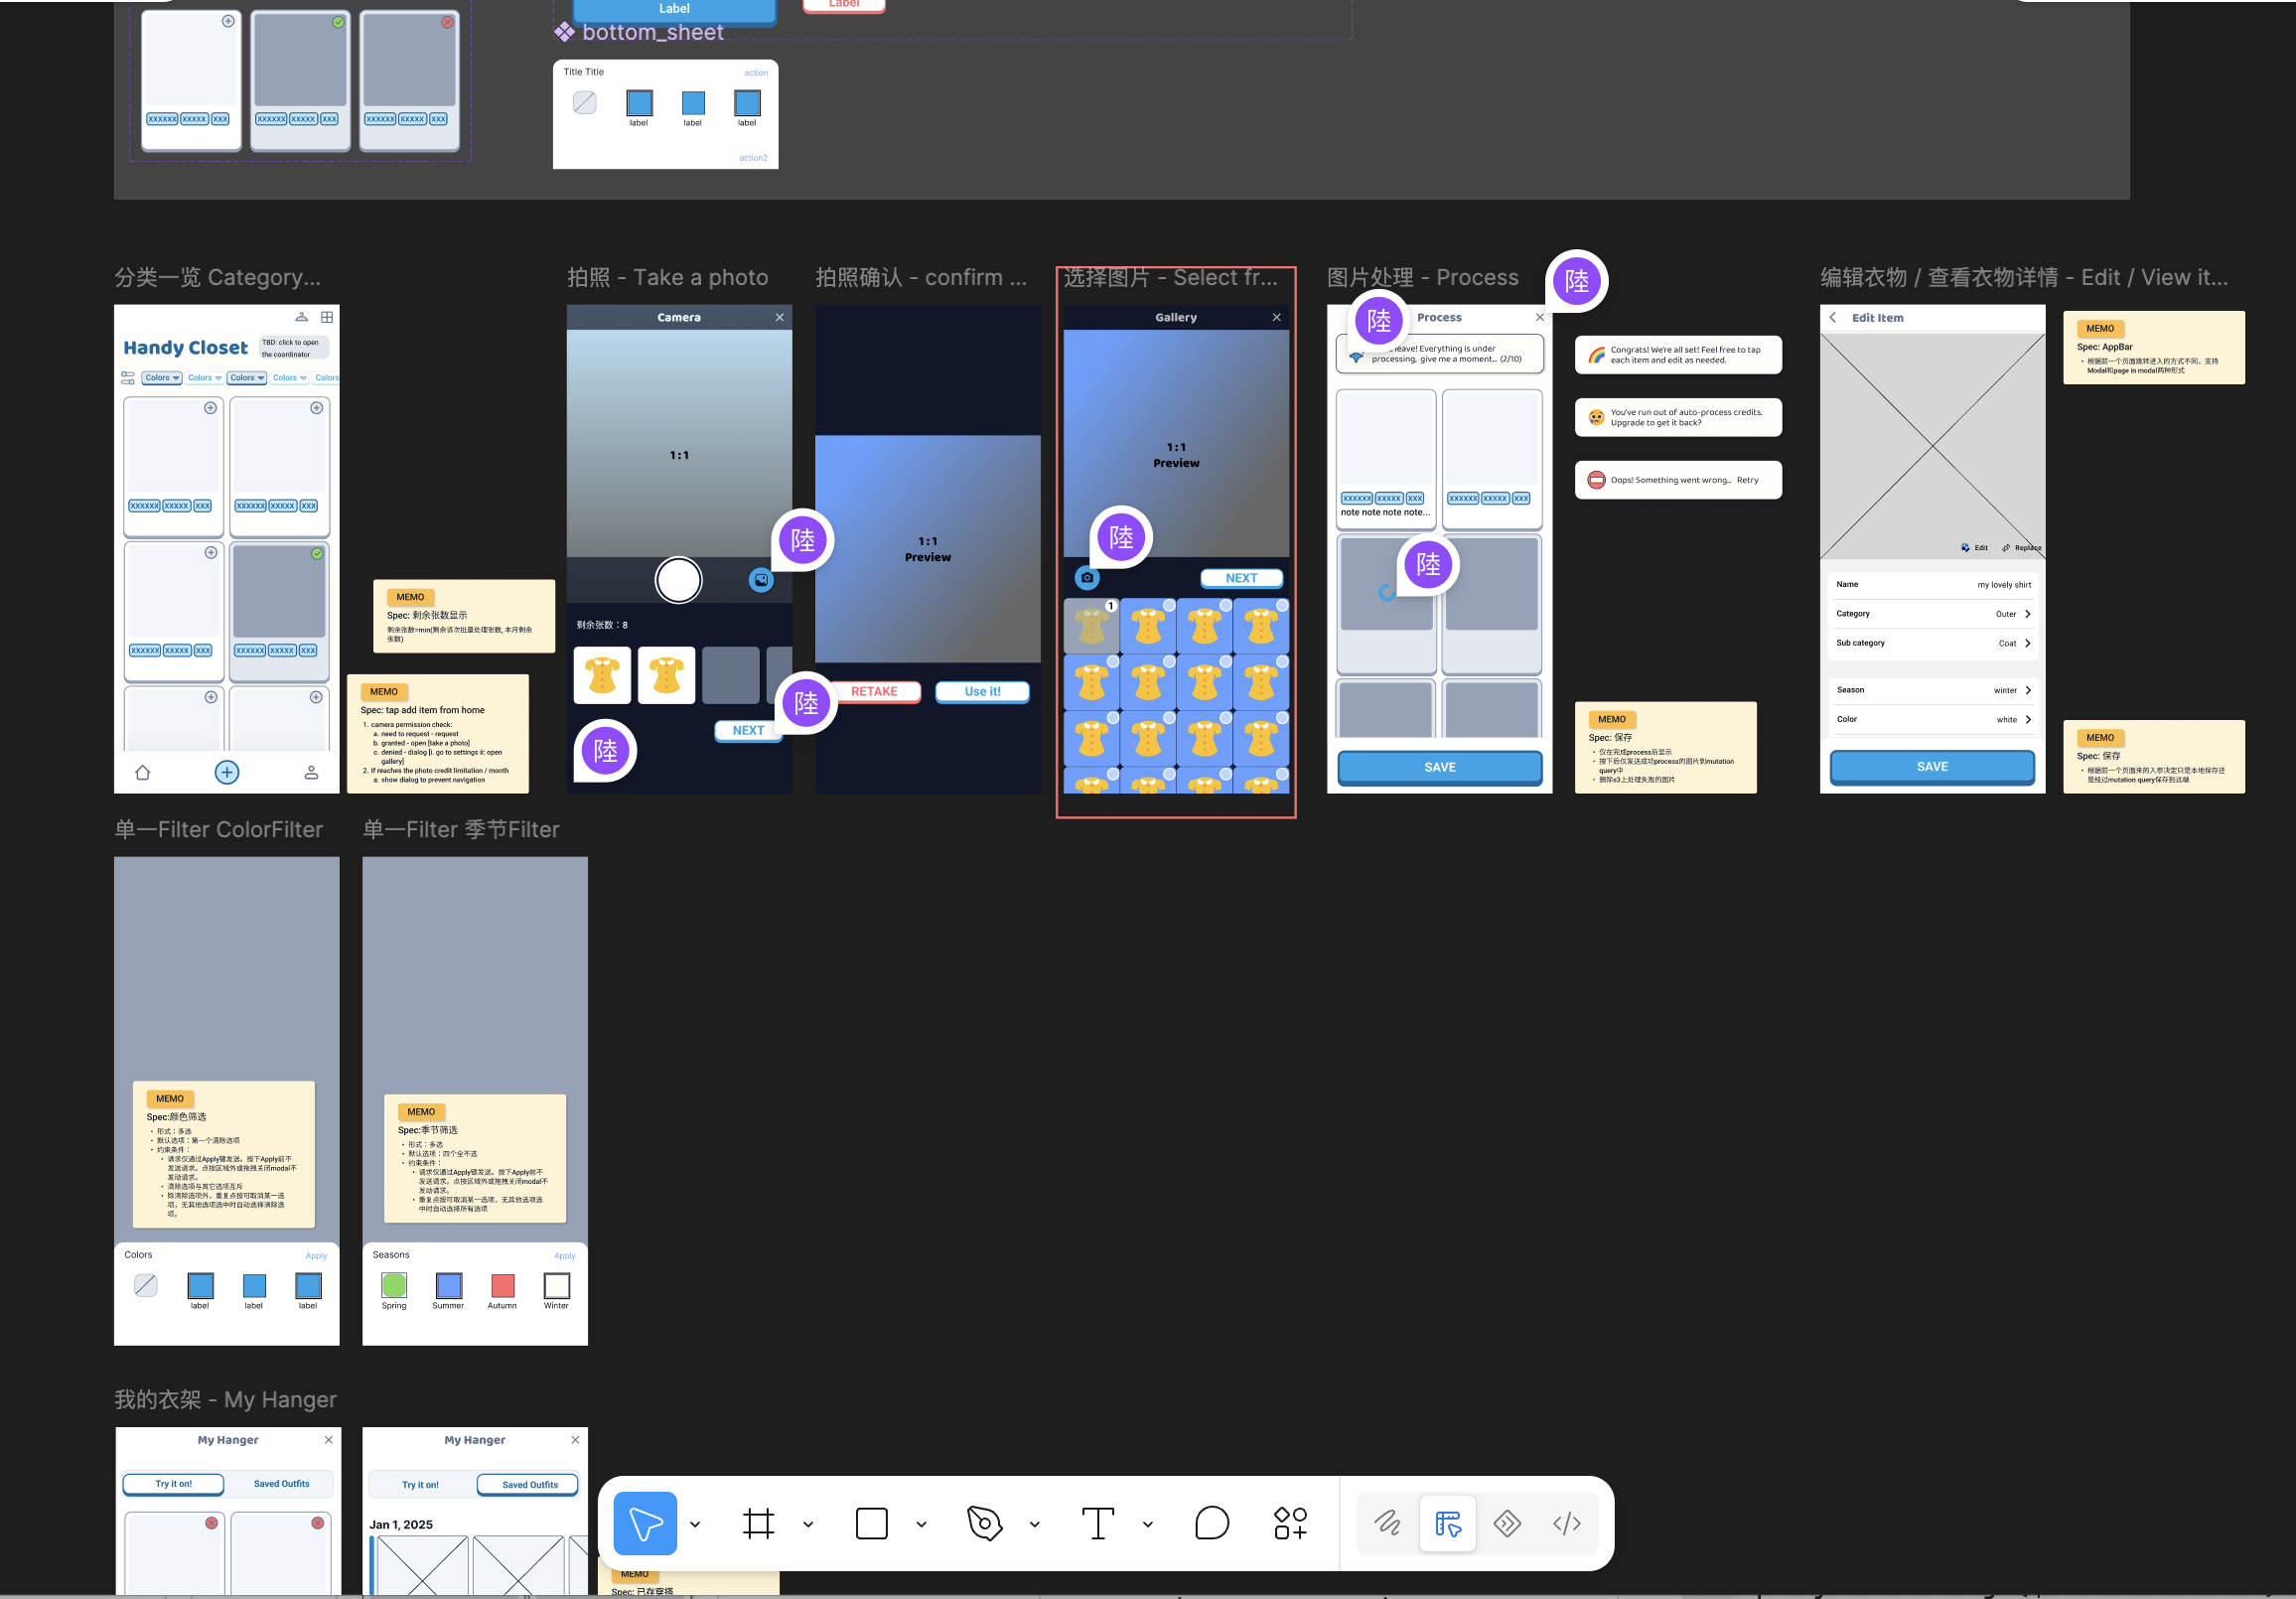Image resolution: width=2296 pixels, height=1599 pixels.
Task: Toggle Dev Mode in the toolbar
Action: tap(1507, 1523)
